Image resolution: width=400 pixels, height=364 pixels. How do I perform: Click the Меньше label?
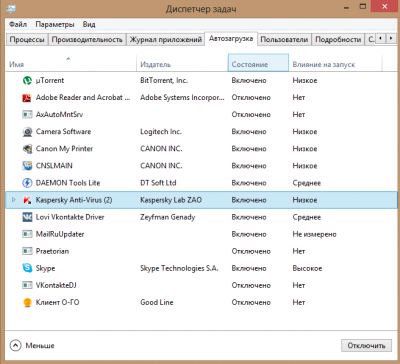point(40,345)
